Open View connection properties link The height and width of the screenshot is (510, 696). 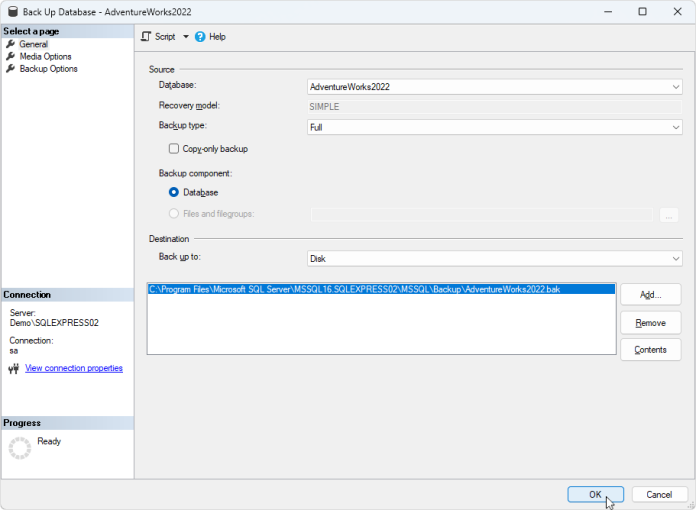coord(74,368)
